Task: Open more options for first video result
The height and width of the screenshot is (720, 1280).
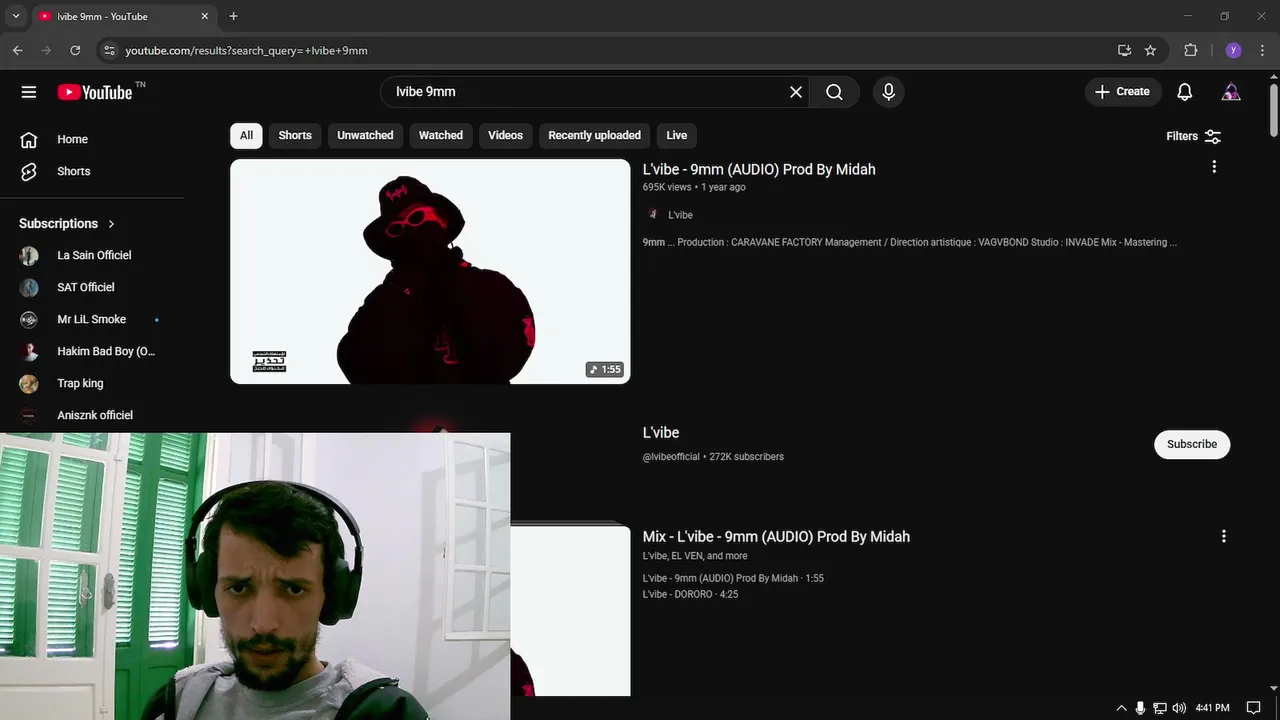Action: (x=1214, y=167)
